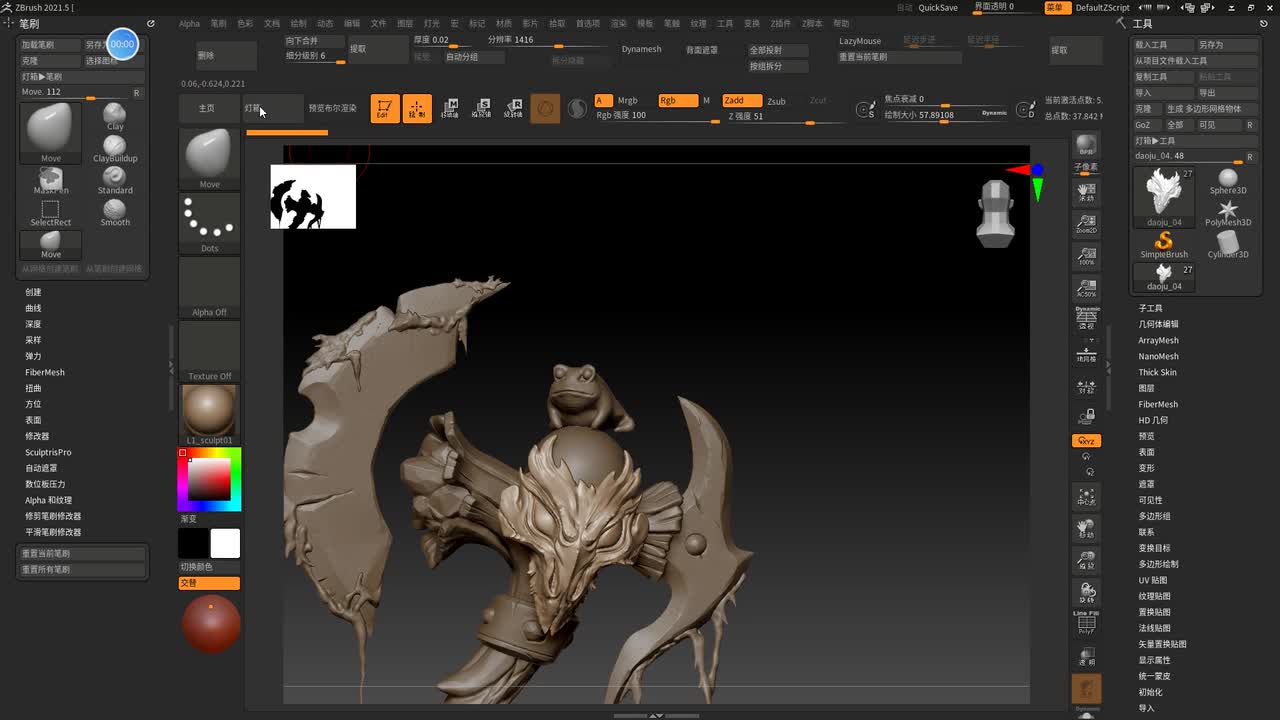Switch to the Scale transform mode

(x=482, y=108)
